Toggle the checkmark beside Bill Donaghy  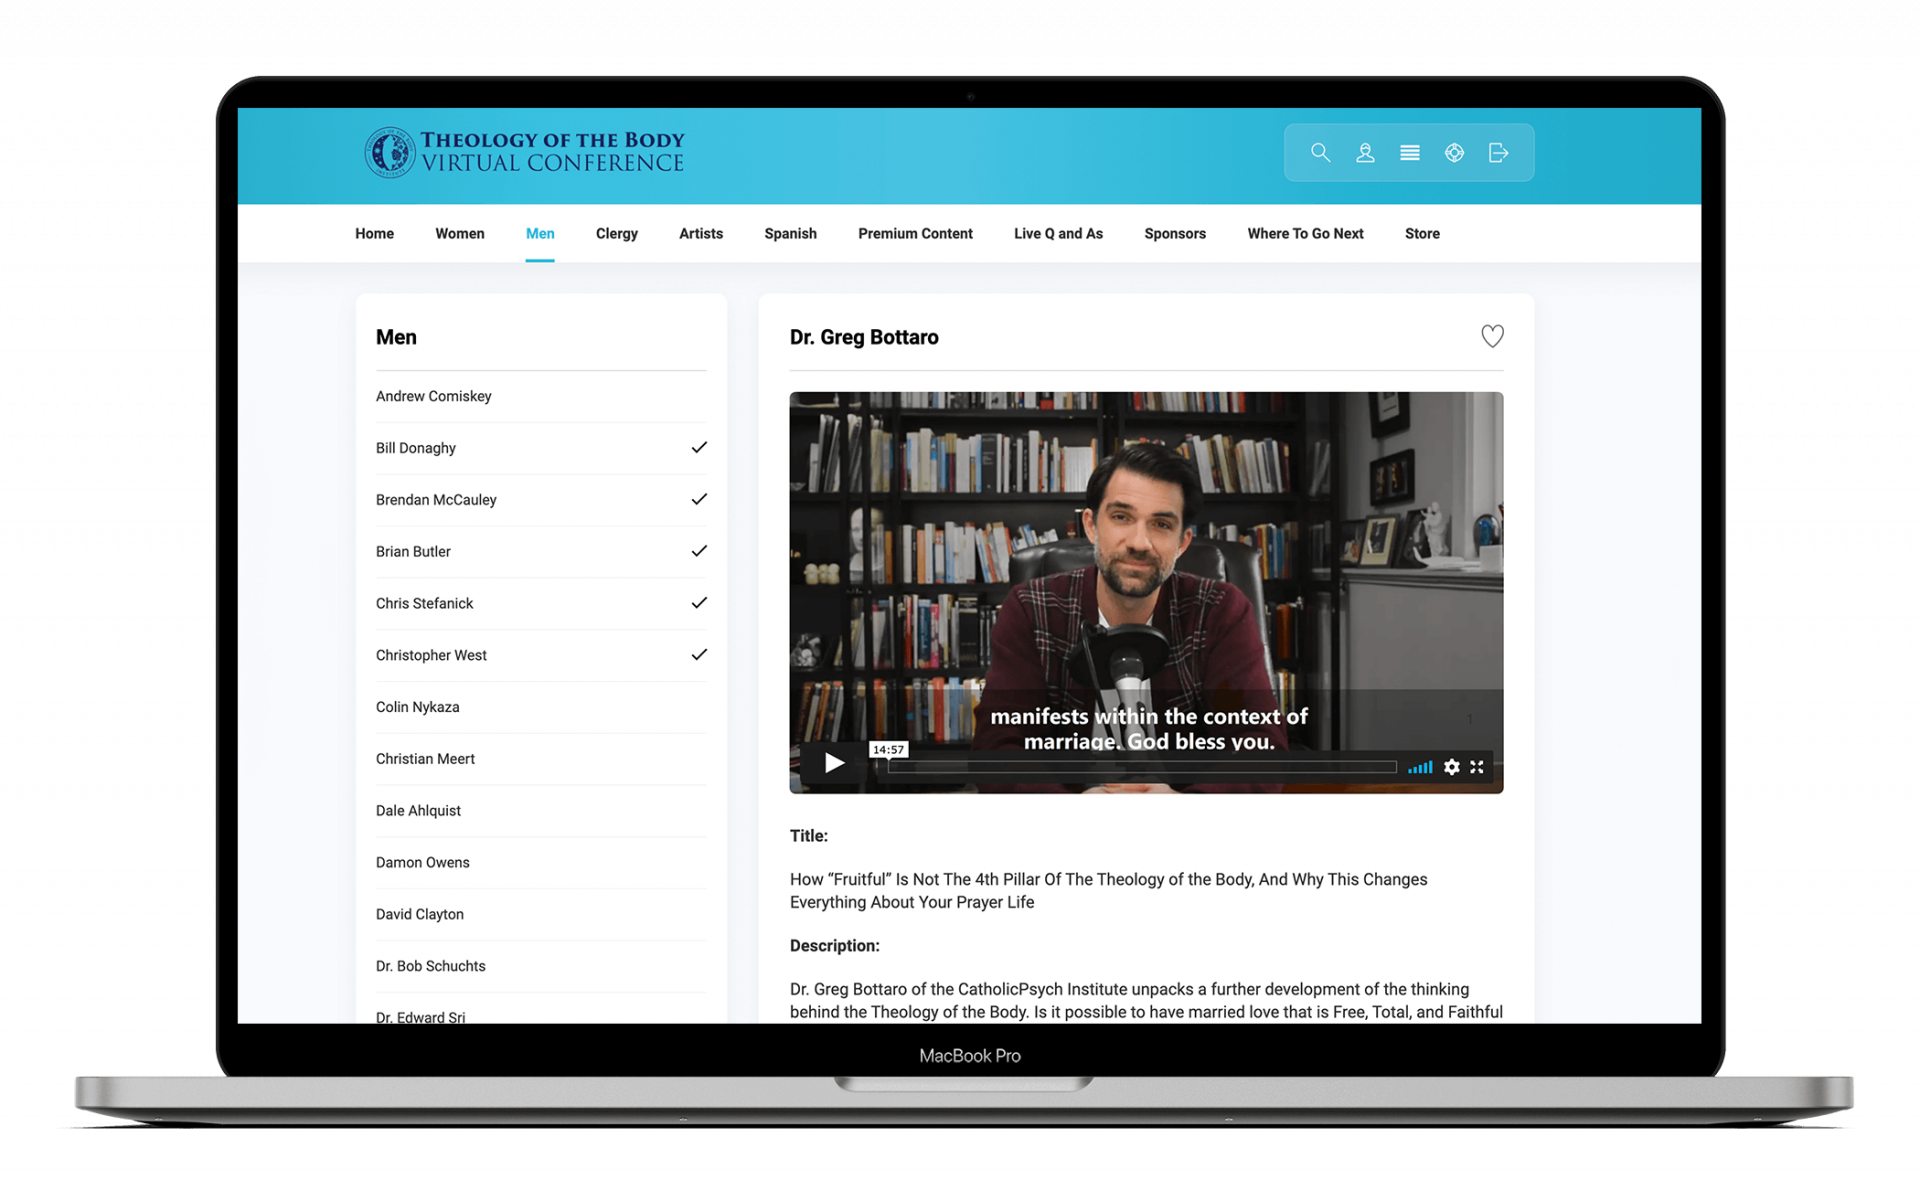[x=699, y=447]
